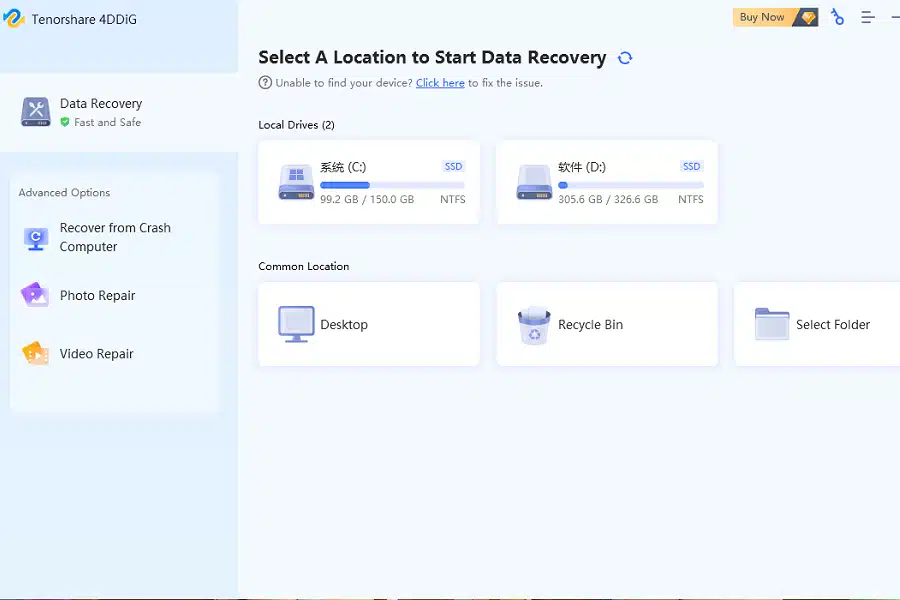Click the SSD badge on D: drive
This screenshot has height=600, width=900.
(x=691, y=167)
